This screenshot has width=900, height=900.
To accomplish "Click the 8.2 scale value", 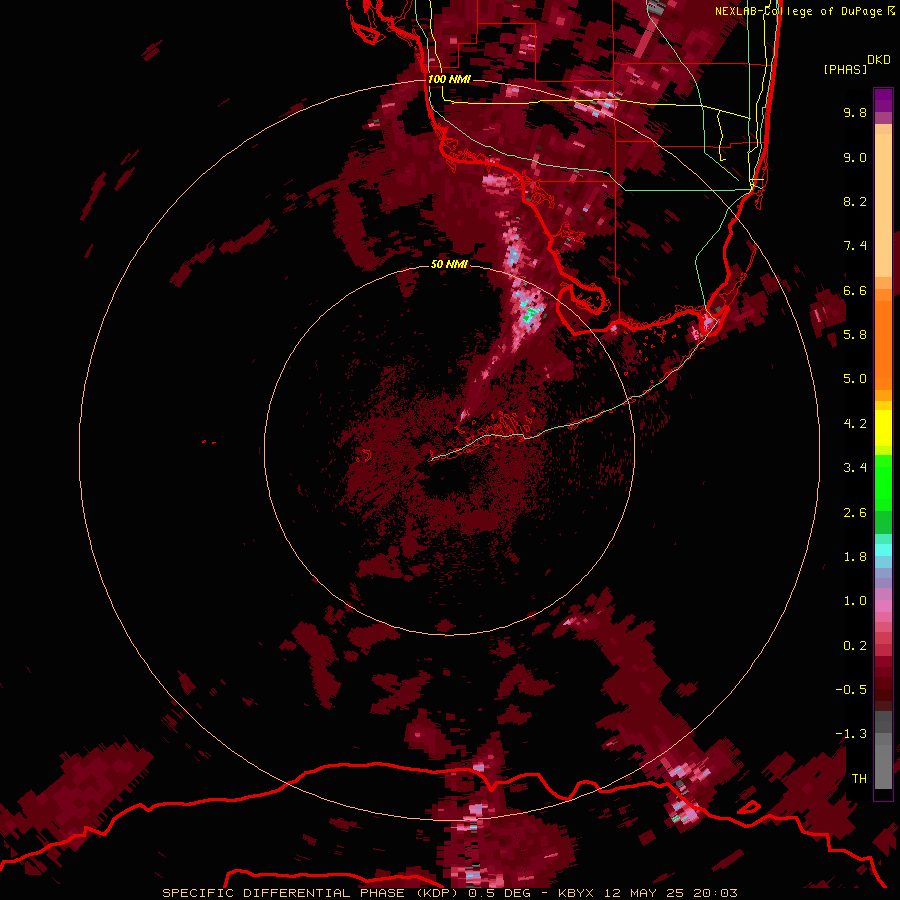I will tap(855, 201).
